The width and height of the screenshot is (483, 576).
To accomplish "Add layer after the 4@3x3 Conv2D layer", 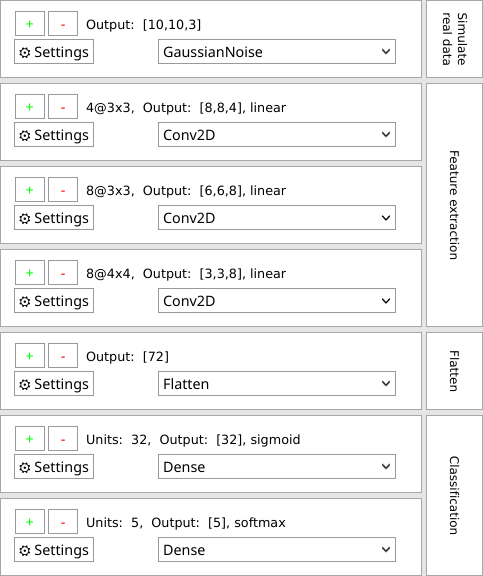I will [30, 107].
